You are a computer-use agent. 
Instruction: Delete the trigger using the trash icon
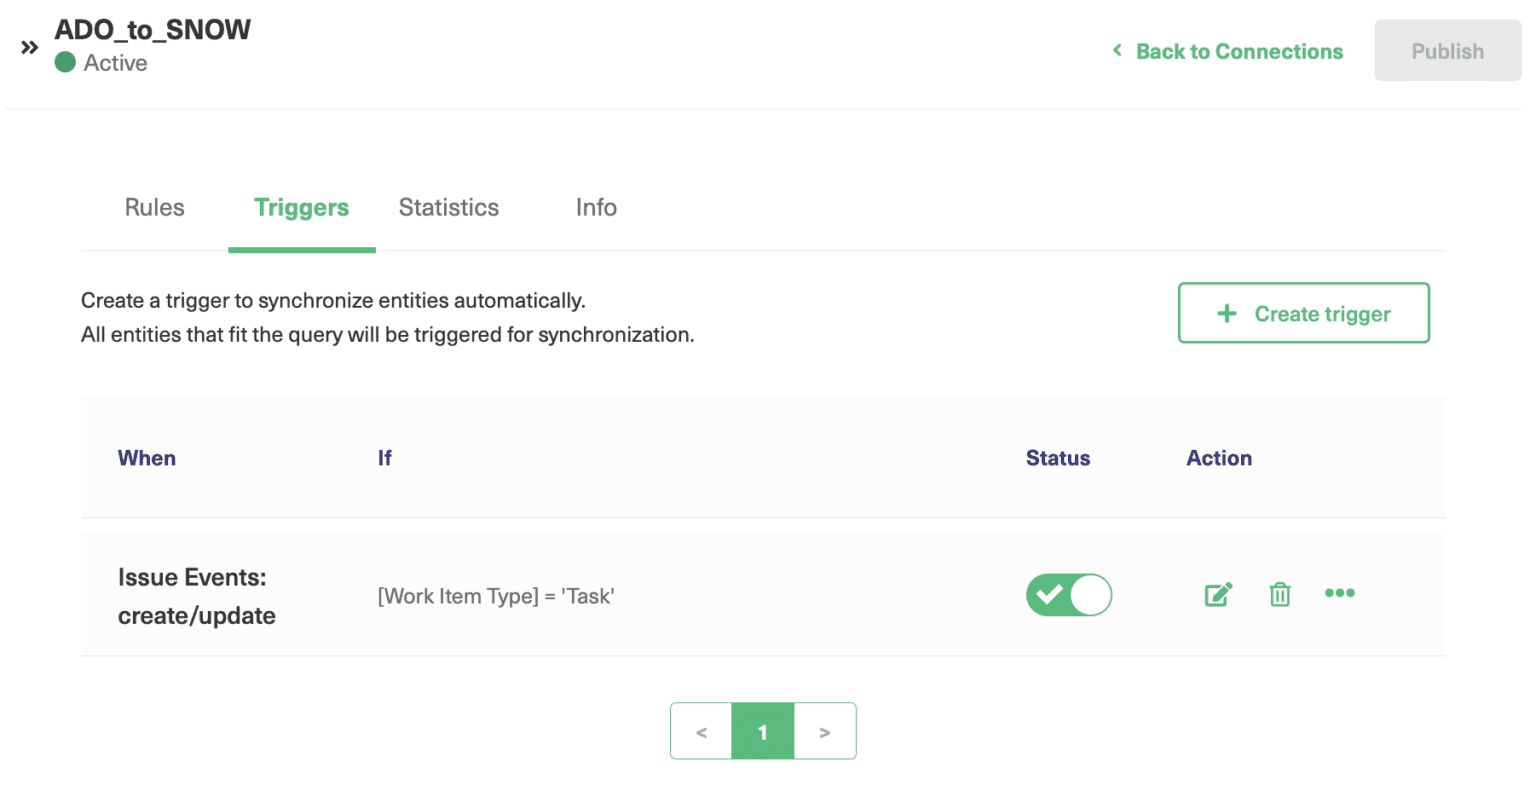pos(1280,594)
